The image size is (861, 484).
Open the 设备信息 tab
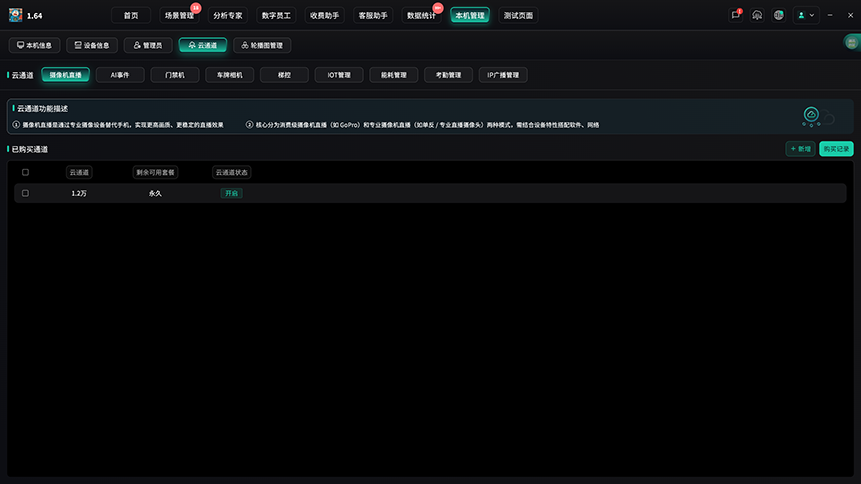pos(92,45)
